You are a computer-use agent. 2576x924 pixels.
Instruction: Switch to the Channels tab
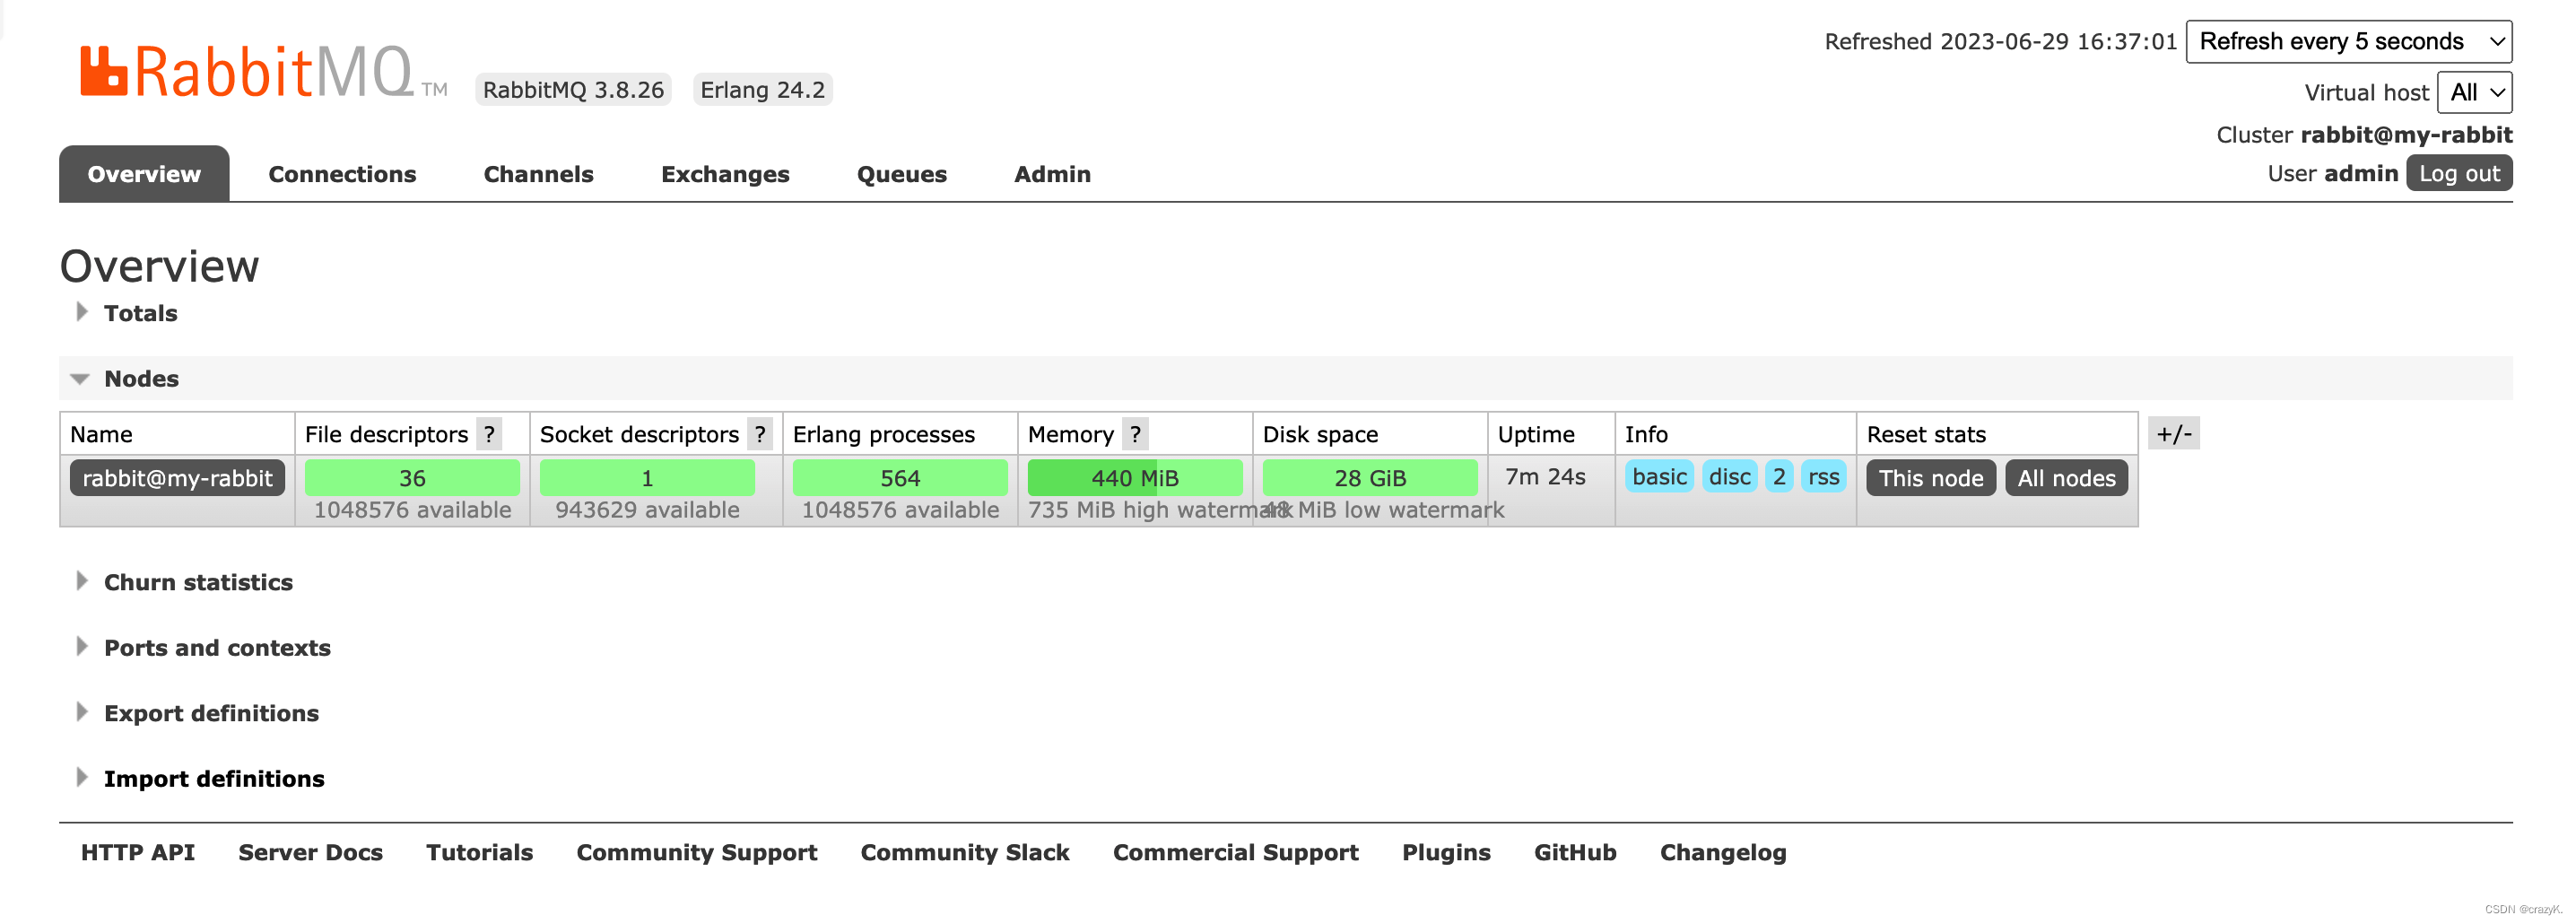[538, 174]
